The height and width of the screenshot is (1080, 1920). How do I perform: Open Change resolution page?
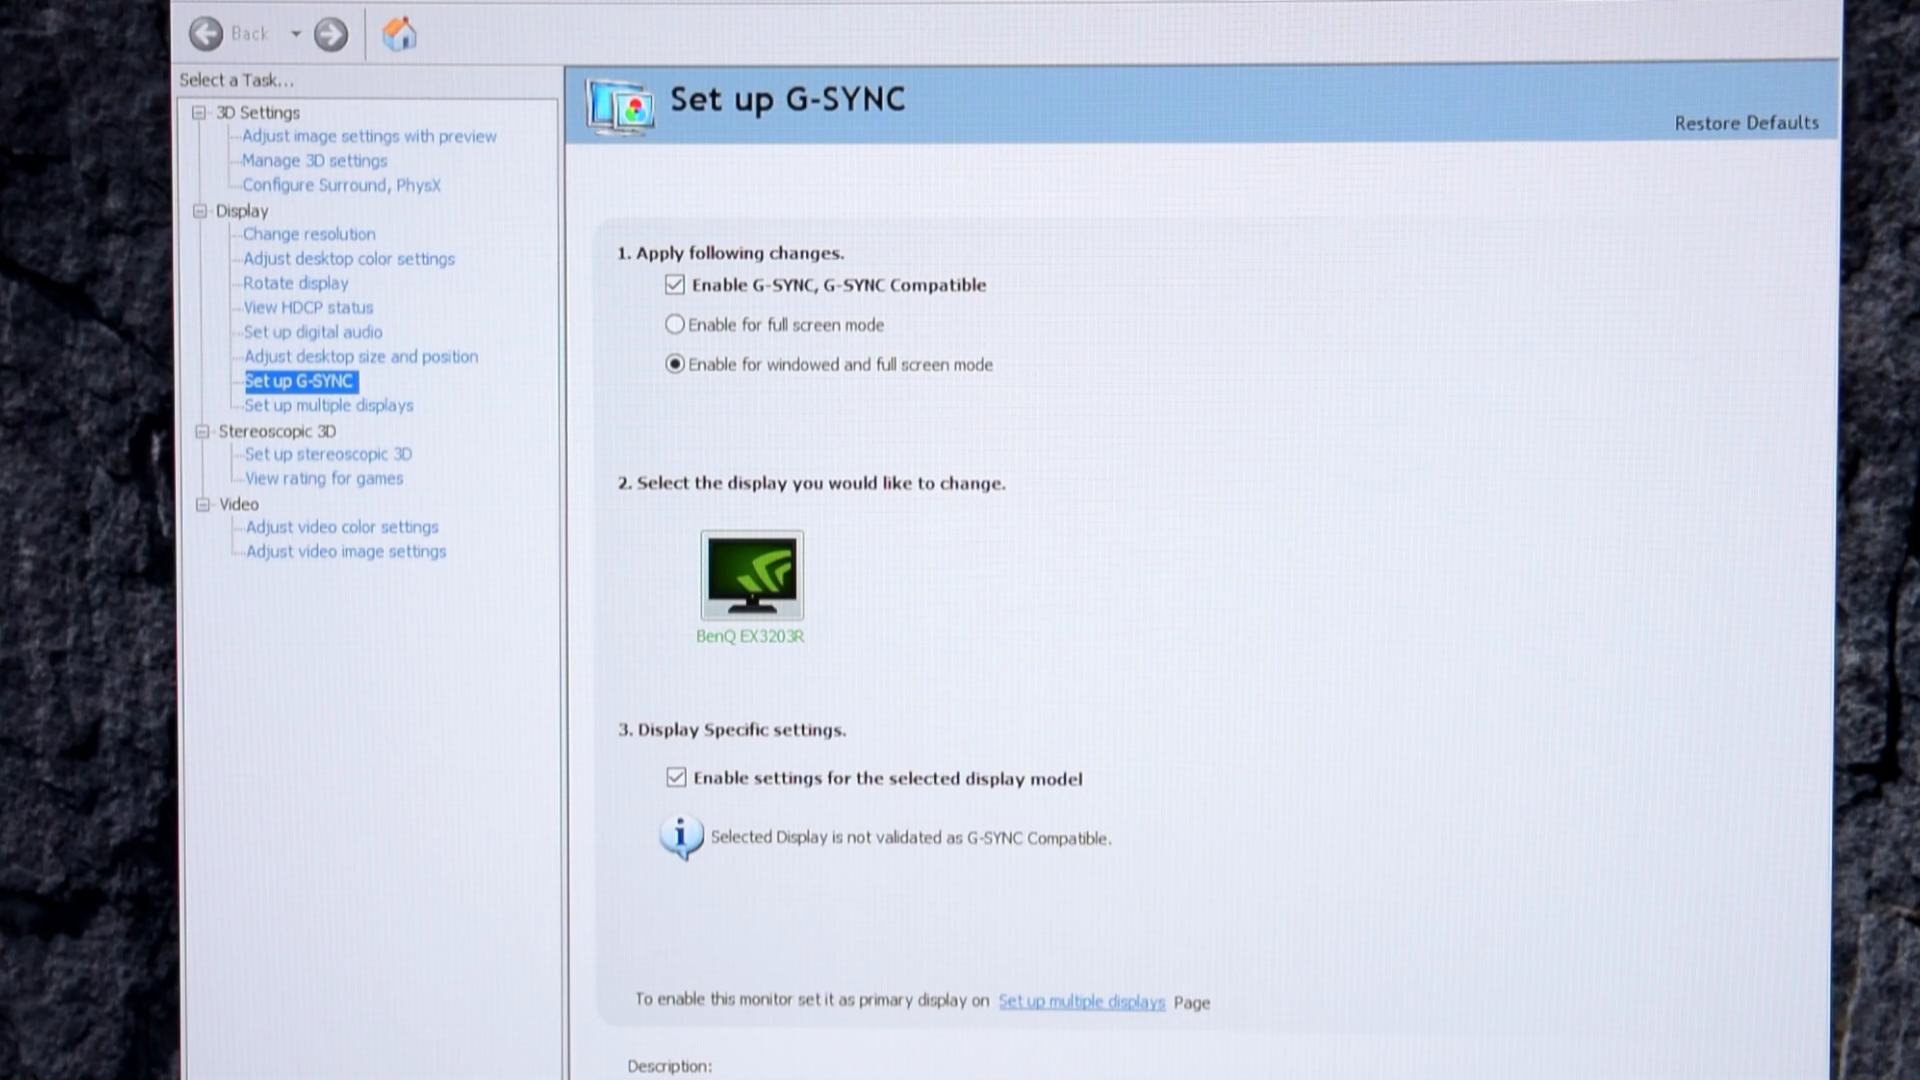[x=309, y=234]
